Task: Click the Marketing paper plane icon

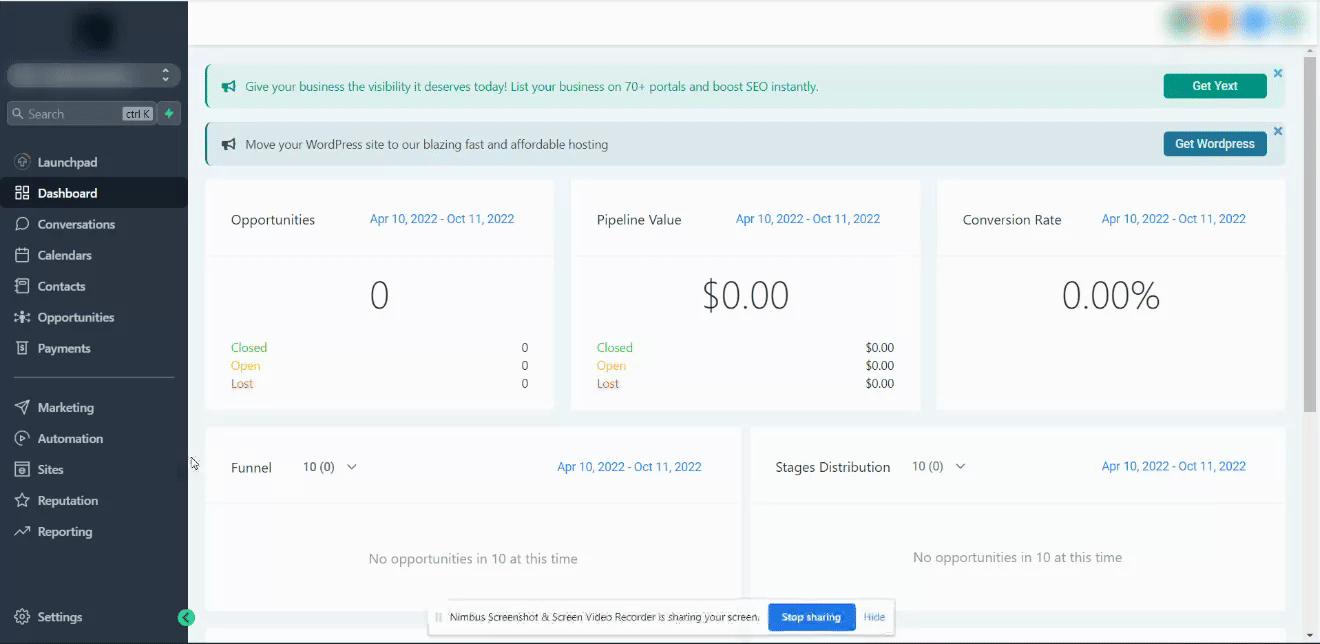Action: 22,407
